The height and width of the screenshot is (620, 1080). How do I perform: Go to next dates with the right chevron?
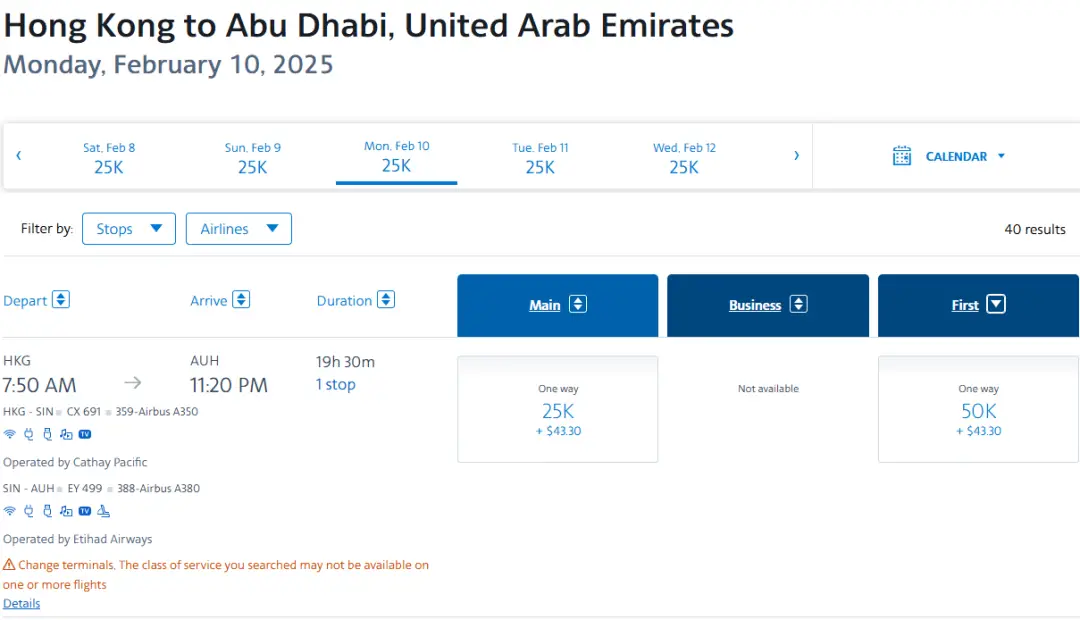796,156
